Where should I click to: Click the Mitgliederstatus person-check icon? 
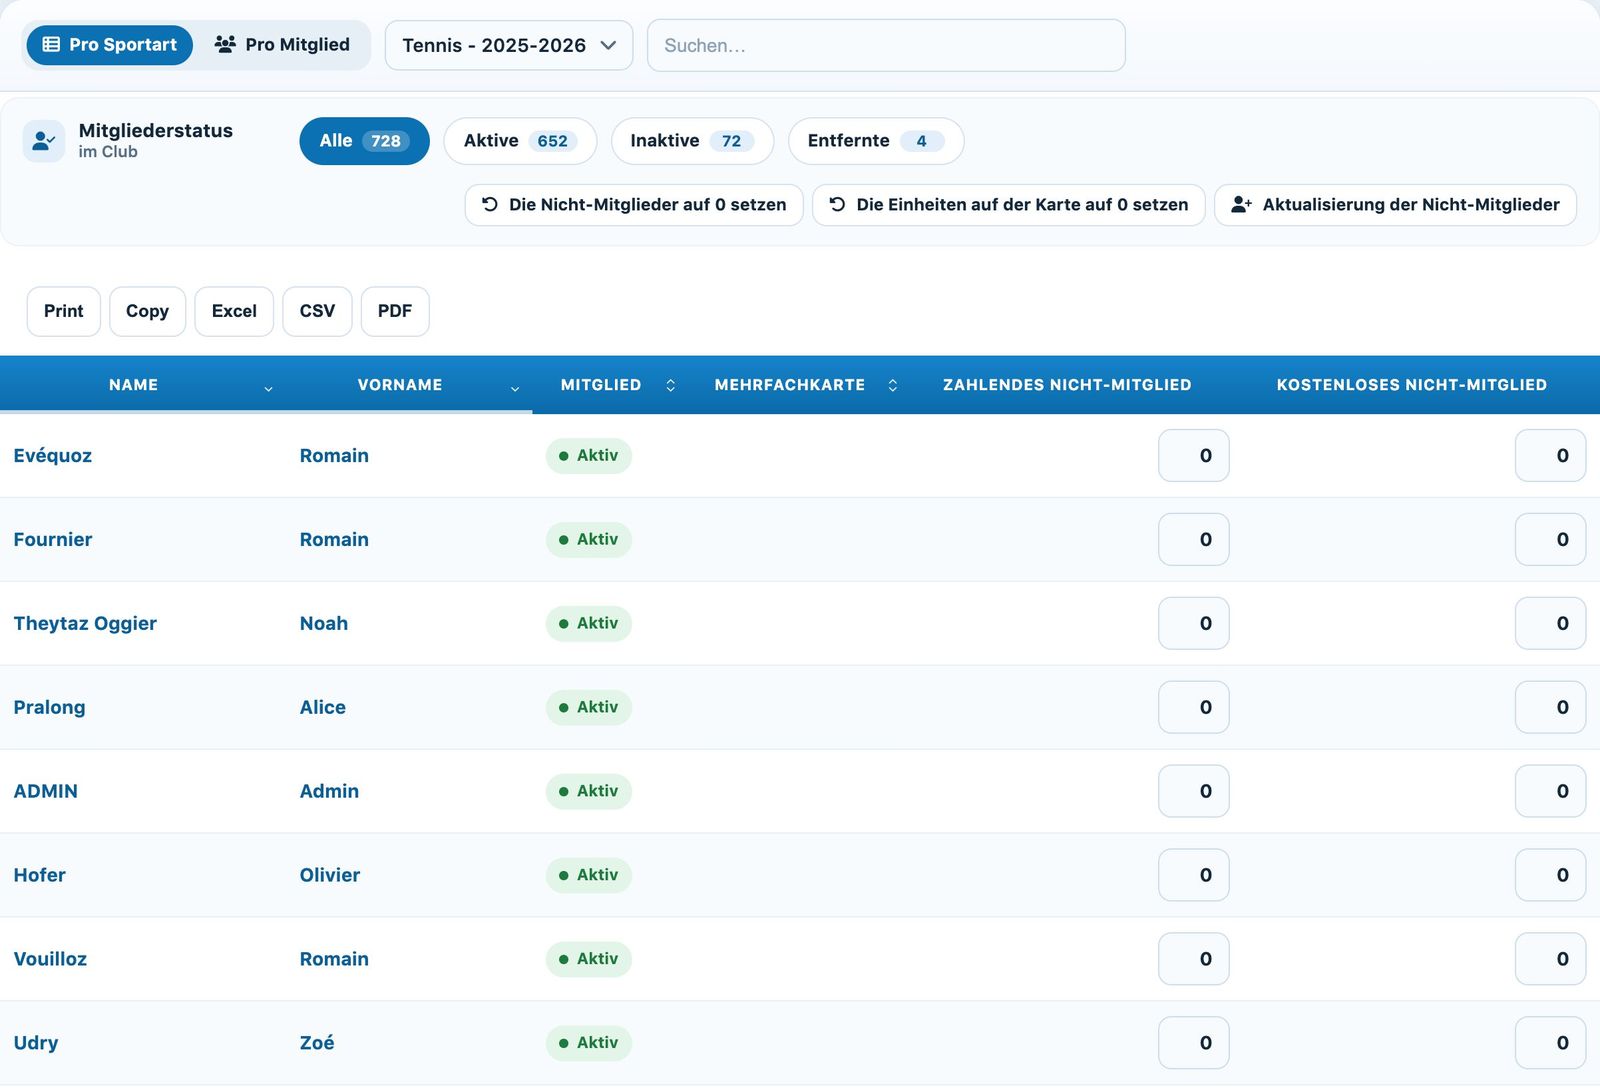[44, 141]
